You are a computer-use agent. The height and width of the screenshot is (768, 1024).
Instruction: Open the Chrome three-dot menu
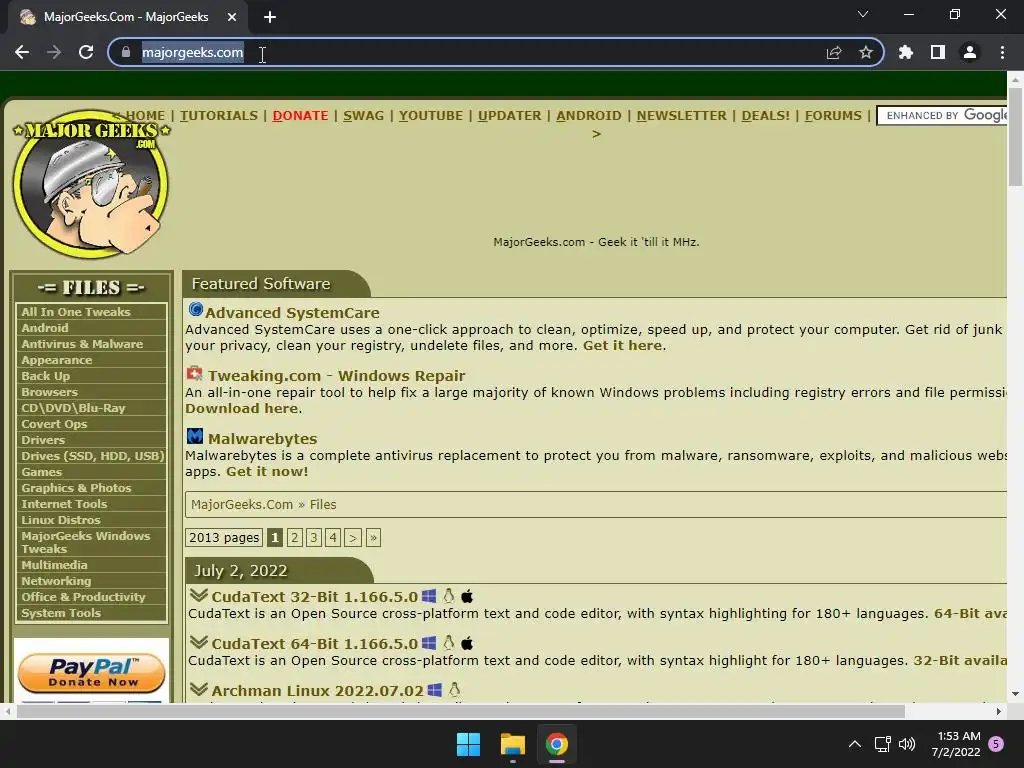1002,52
